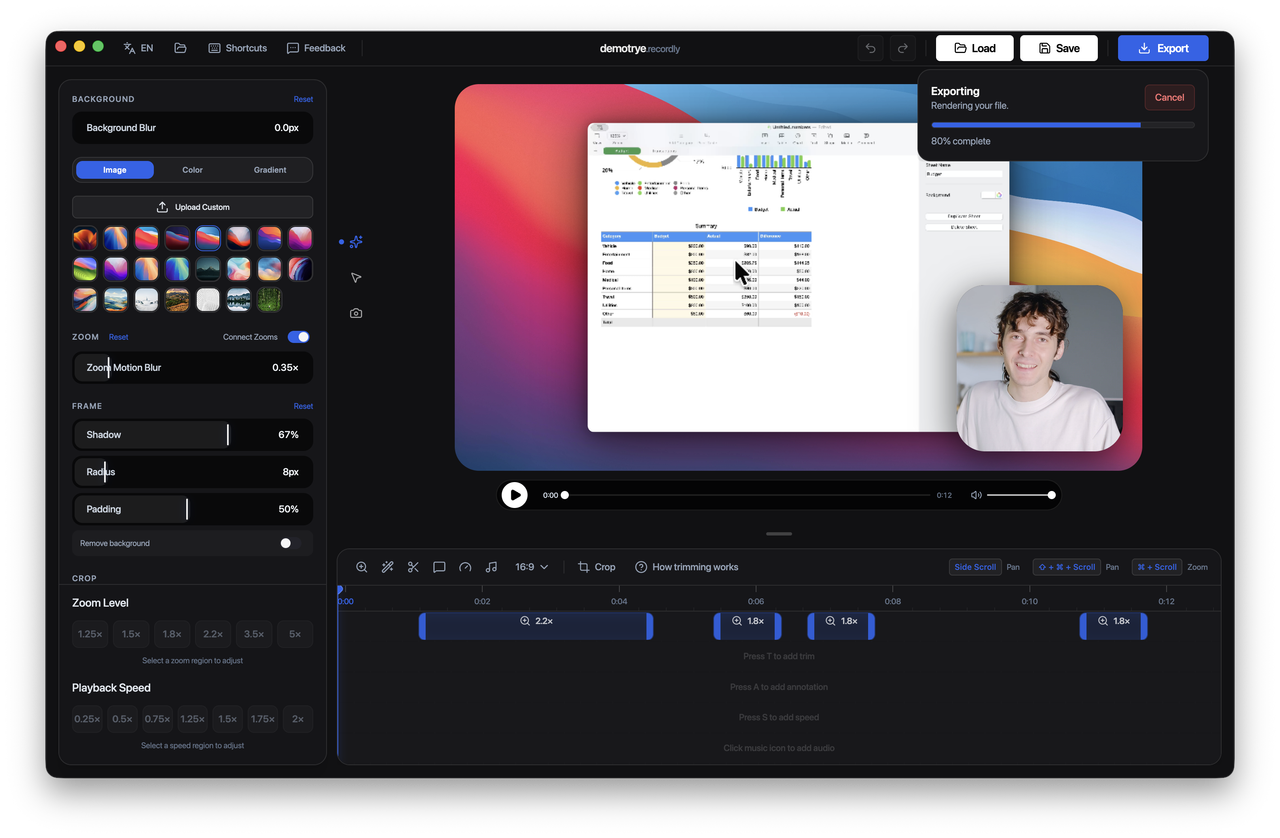Switch background type to Color tab

point(192,169)
